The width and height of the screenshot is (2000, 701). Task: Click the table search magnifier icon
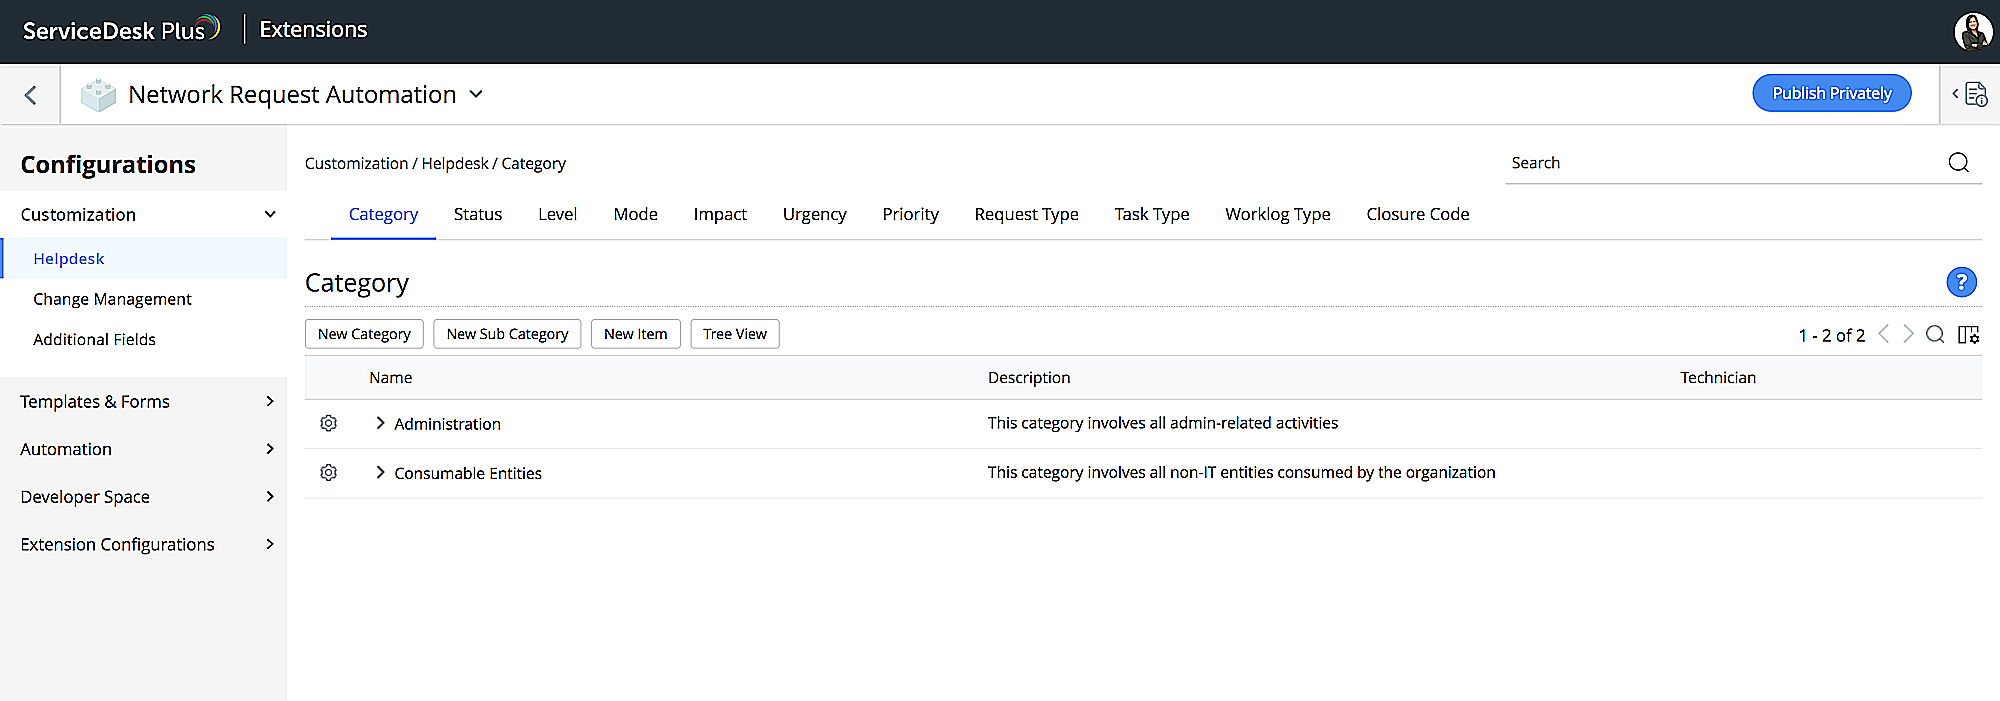(x=1935, y=334)
